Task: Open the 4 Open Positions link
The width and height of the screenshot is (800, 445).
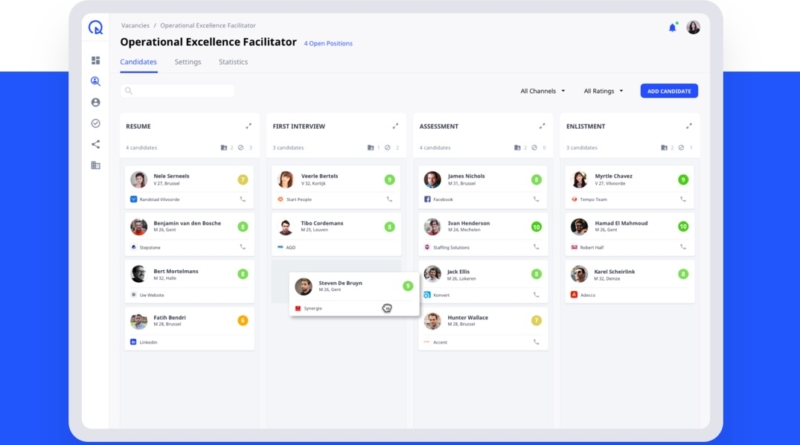Action: (x=328, y=43)
